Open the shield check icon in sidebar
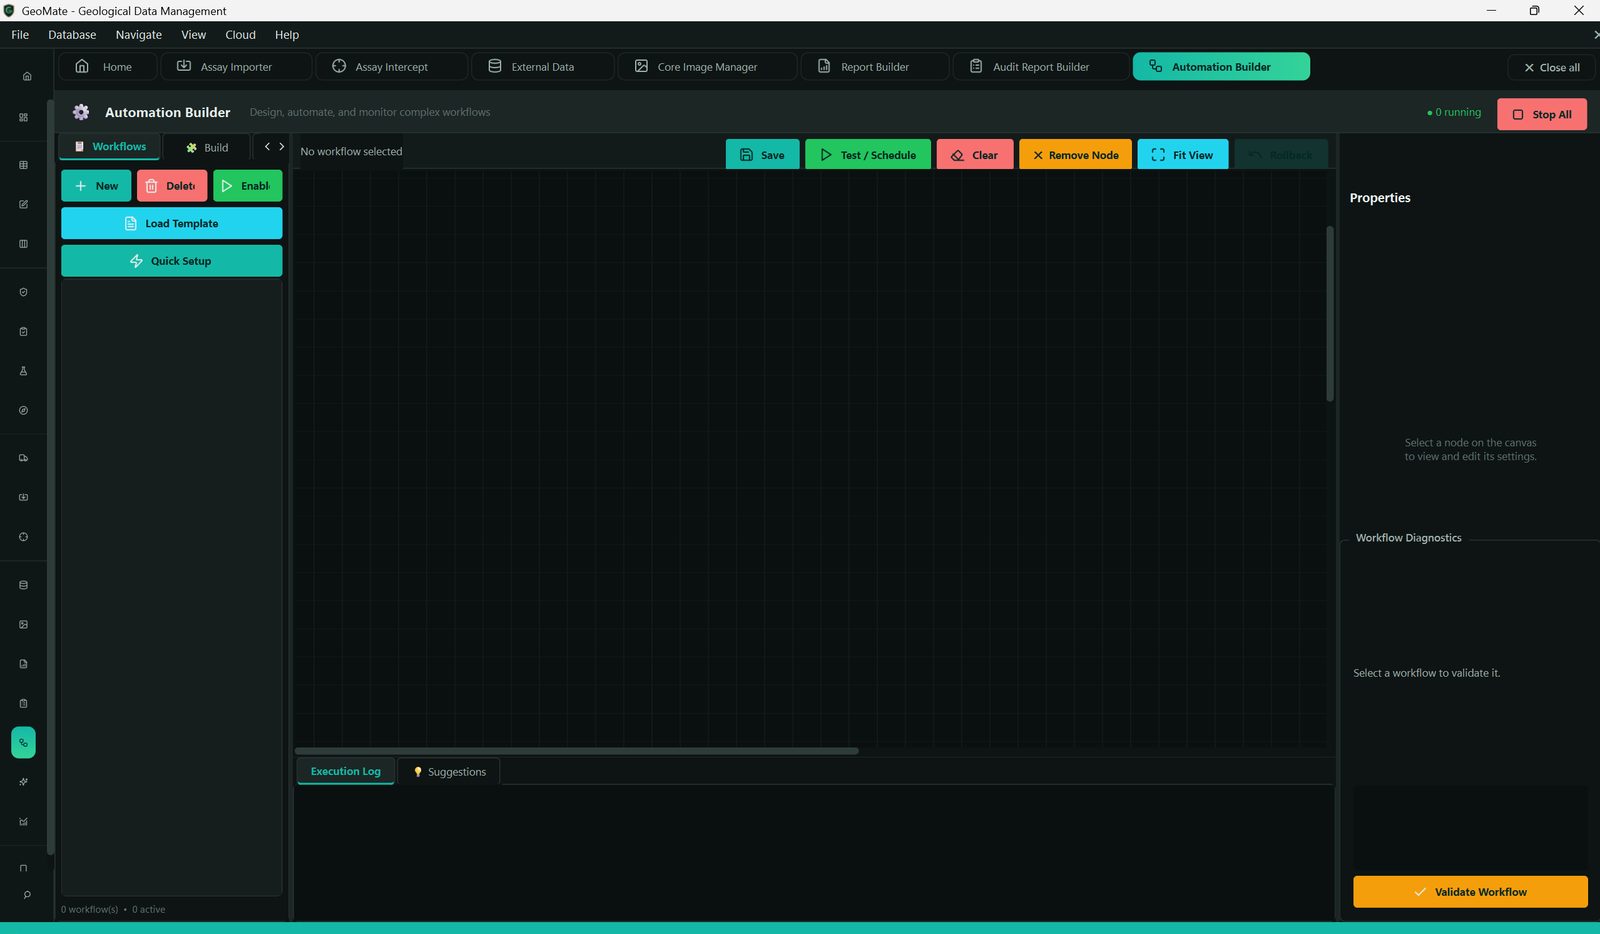Image resolution: width=1600 pixels, height=934 pixels. pos(23,292)
